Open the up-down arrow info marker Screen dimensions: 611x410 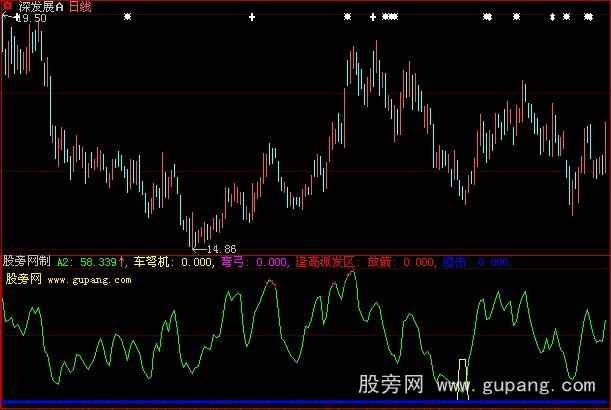click(x=552, y=17)
